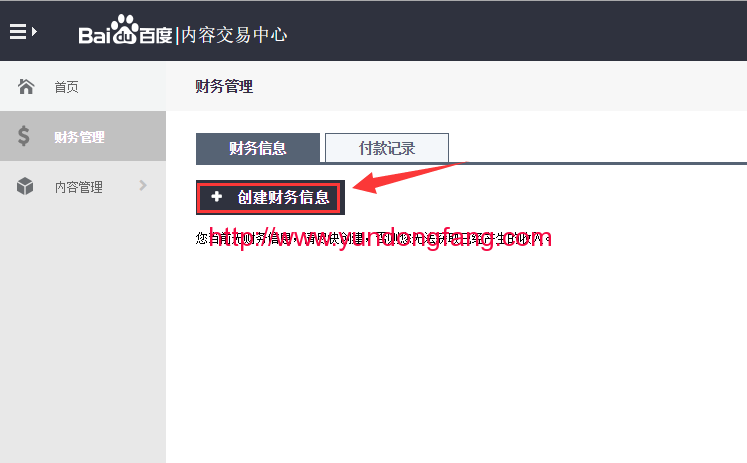
Task: Click the dollar sign finance icon
Action: click(x=23, y=136)
